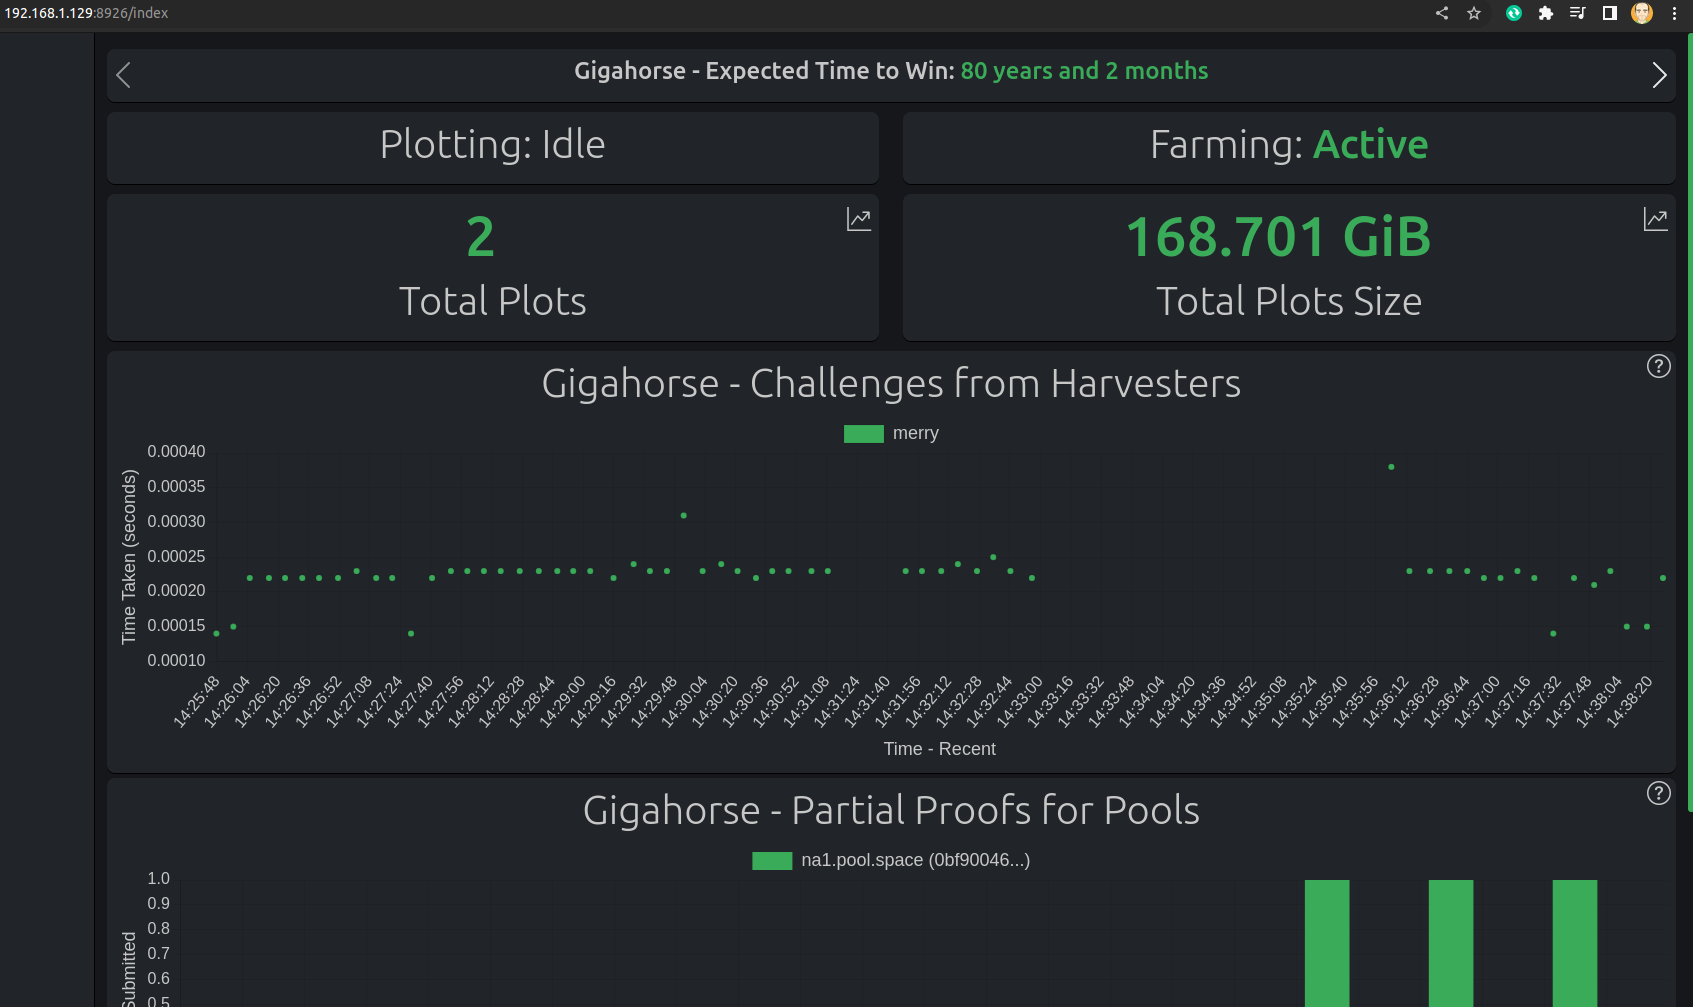Toggle the merry legend swatch

click(x=864, y=434)
